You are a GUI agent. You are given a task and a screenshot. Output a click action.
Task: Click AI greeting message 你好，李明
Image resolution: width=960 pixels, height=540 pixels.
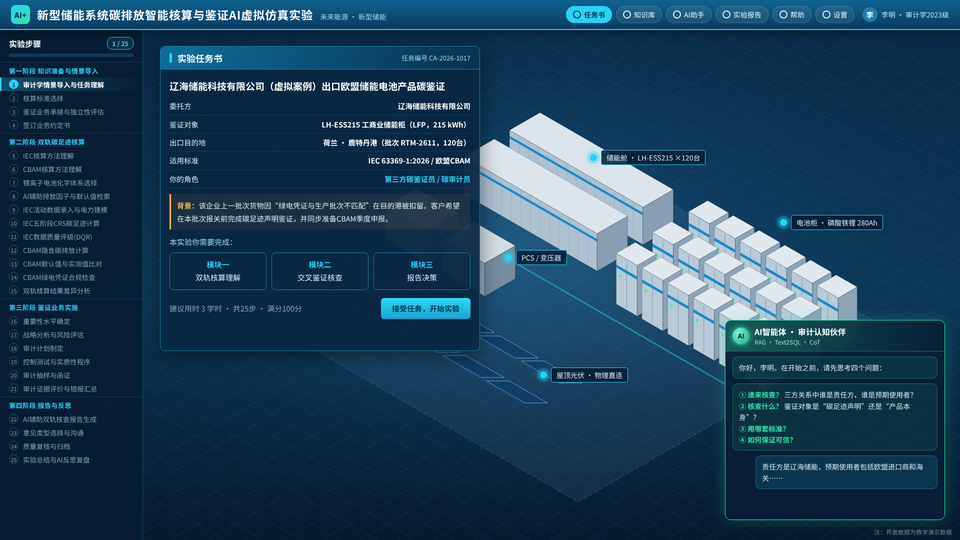click(835, 368)
